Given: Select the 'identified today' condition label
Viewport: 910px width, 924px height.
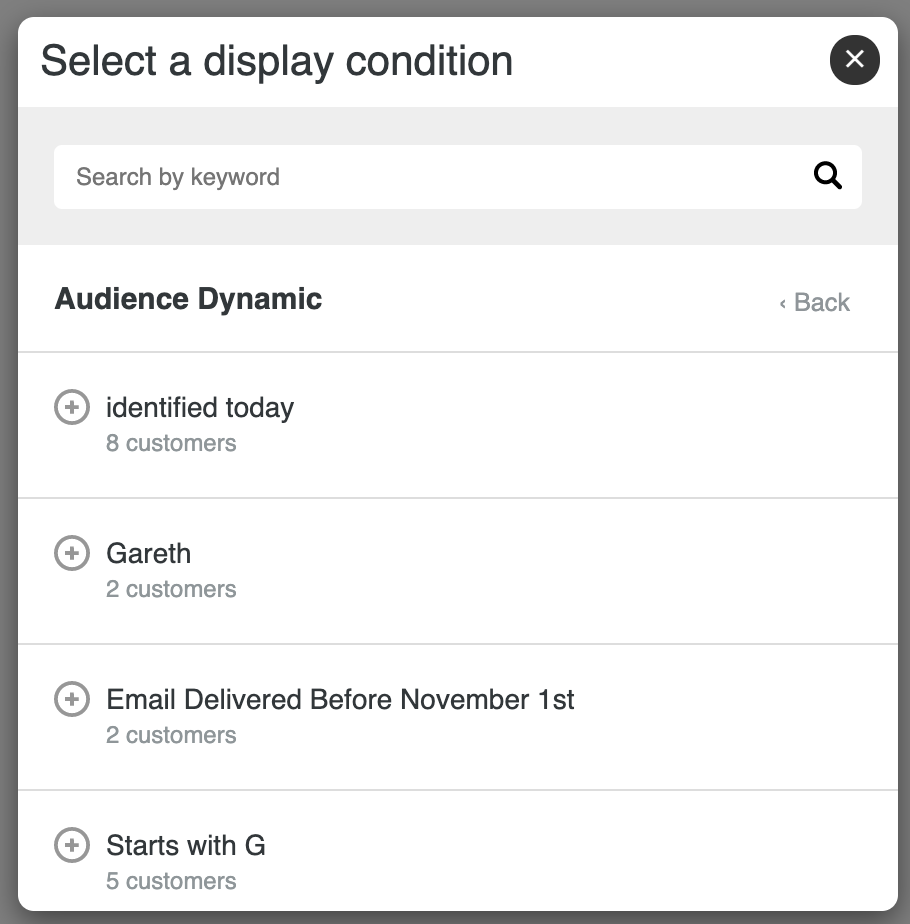Looking at the screenshot, I should 200,408.
